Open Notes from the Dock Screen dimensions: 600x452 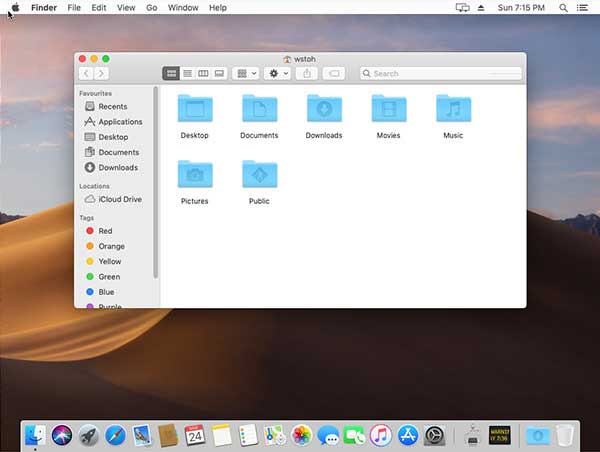pos(222,435)
